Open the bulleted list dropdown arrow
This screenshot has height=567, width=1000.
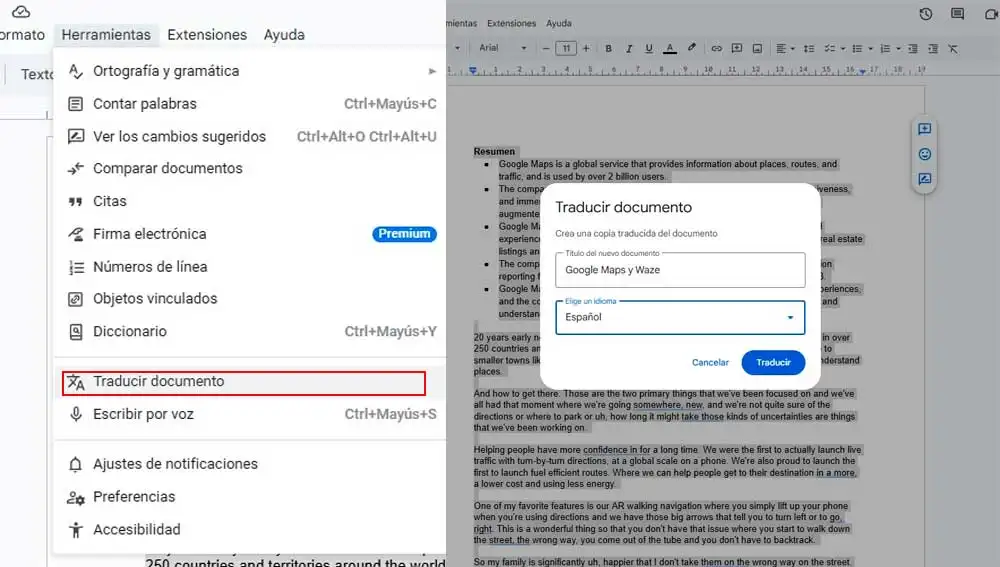tap(871, 48)
